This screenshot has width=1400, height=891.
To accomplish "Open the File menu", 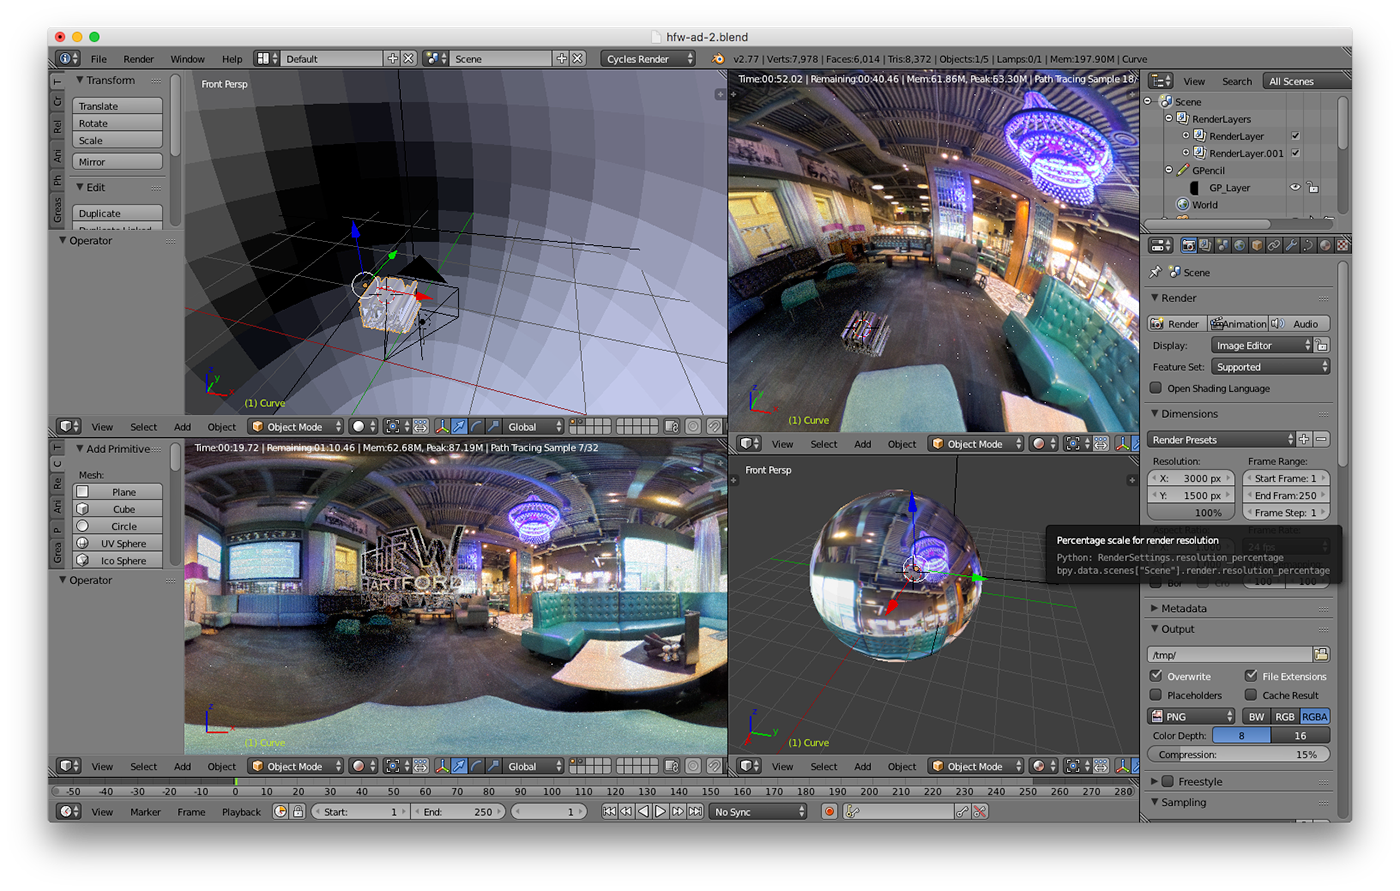I will (x=99, y=59).
